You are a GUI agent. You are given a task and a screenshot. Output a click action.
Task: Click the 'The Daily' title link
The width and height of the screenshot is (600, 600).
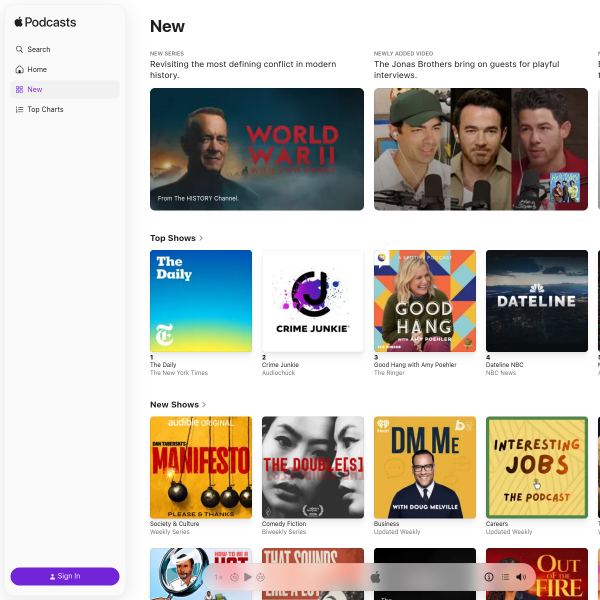click(163, 365)
